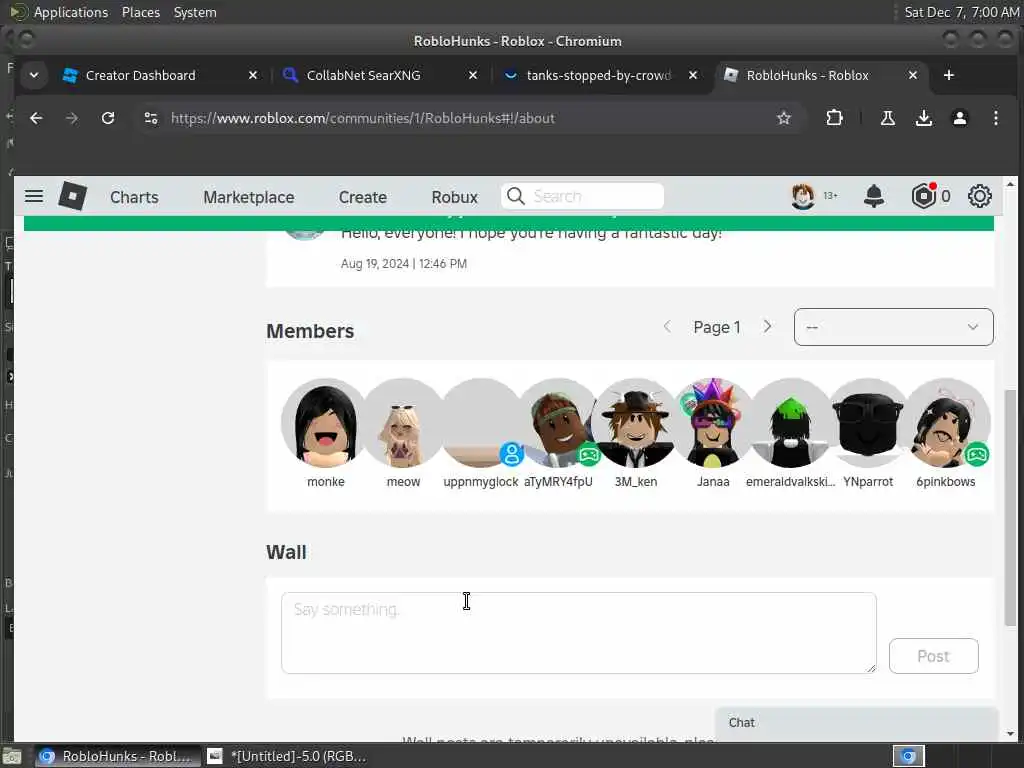The height and width of the screenshot is (768, 1024).
Task: Click the Roblox logo home icon
Action: pos(72,196)
